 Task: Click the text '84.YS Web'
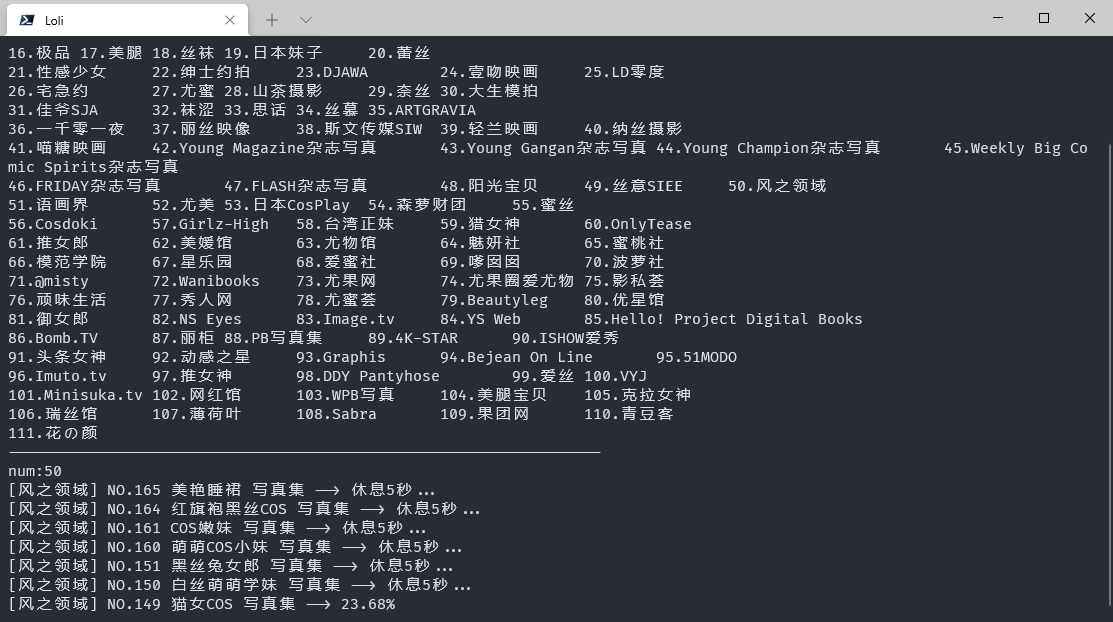click(480, 320)
